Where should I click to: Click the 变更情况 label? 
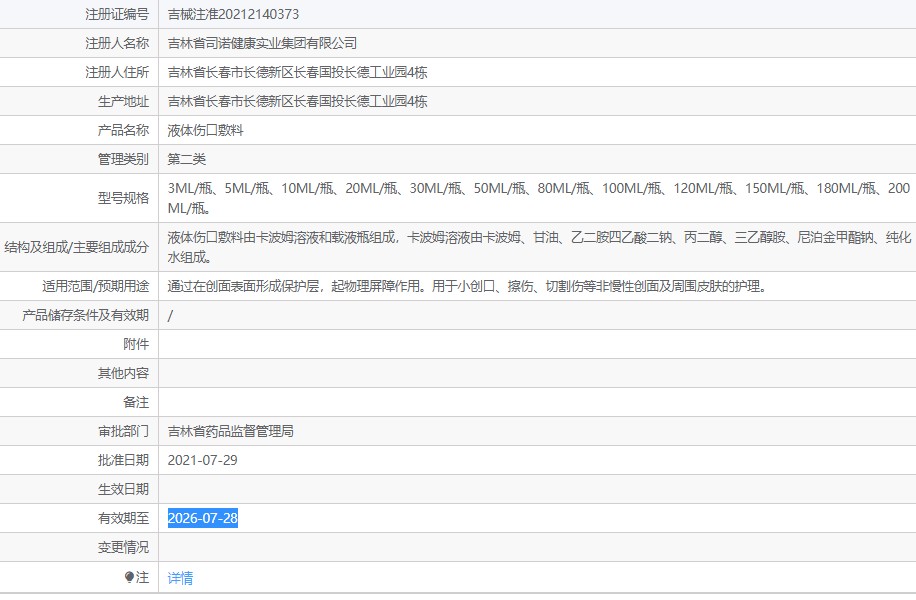point(123,547)
